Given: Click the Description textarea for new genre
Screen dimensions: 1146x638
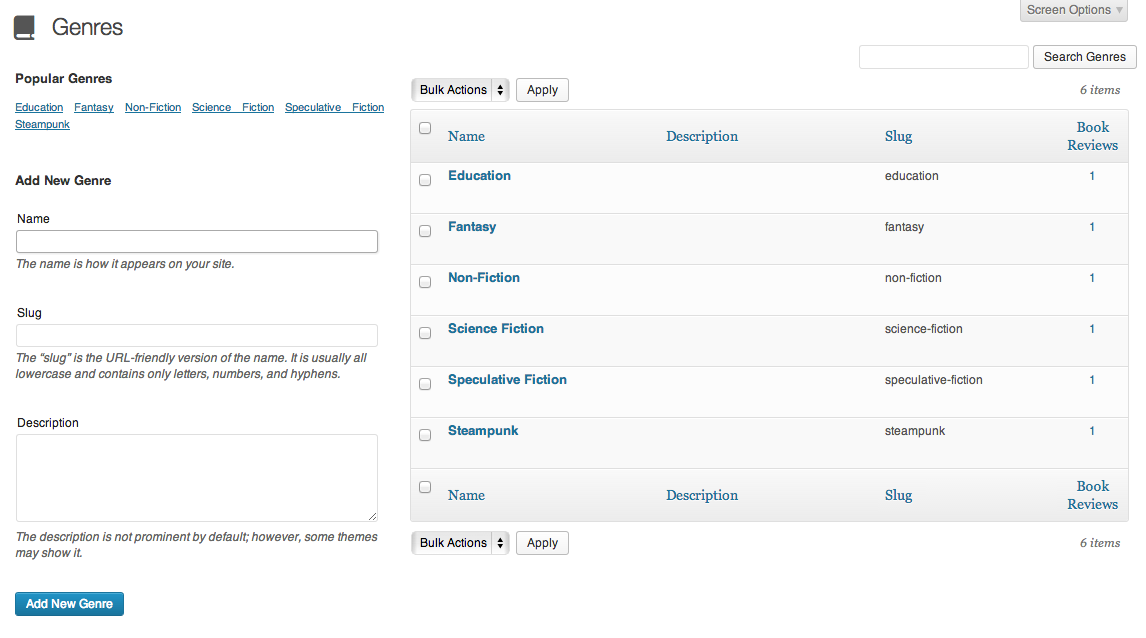Looking at the screenshot, I should [197, 478].
